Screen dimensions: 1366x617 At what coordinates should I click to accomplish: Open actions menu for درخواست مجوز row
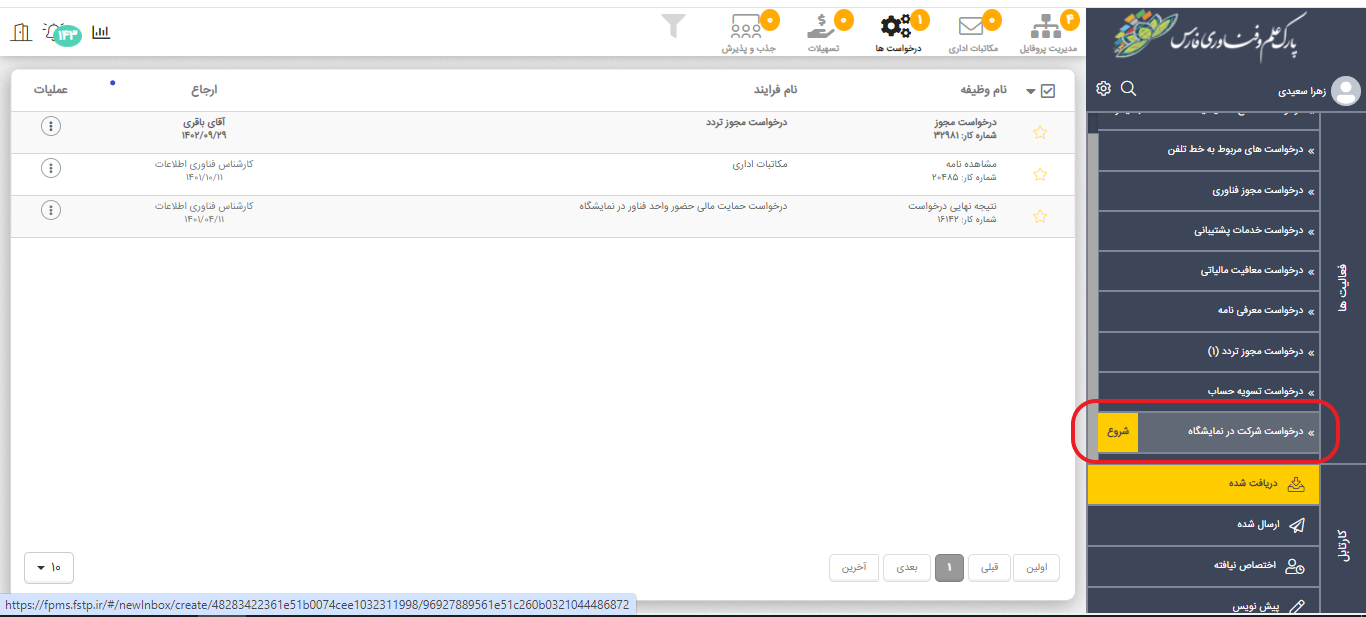51,126
